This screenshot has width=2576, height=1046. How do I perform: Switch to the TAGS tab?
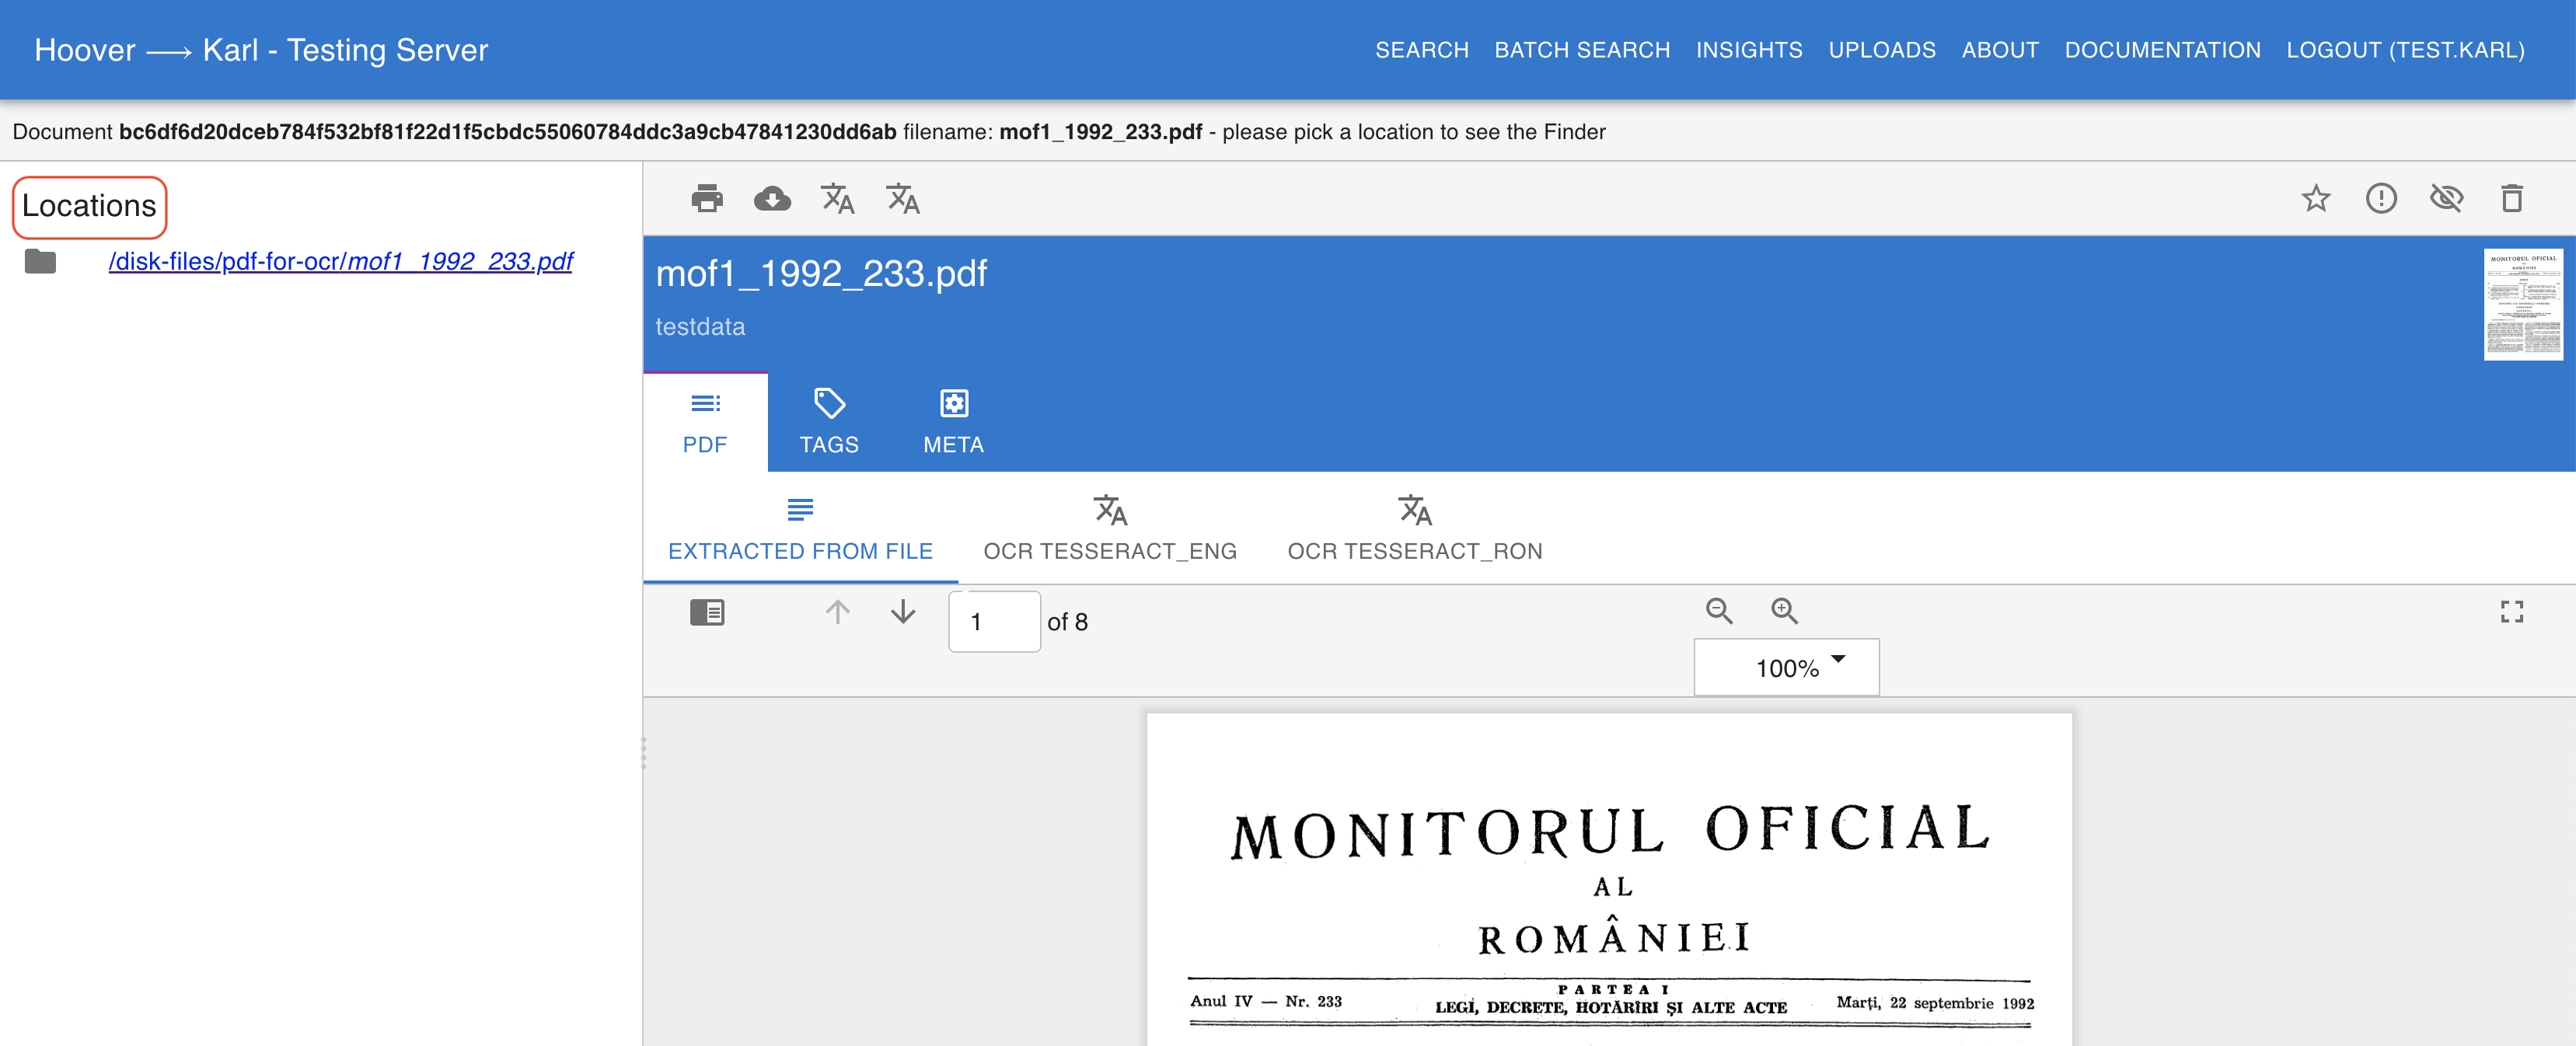point(828,422)
